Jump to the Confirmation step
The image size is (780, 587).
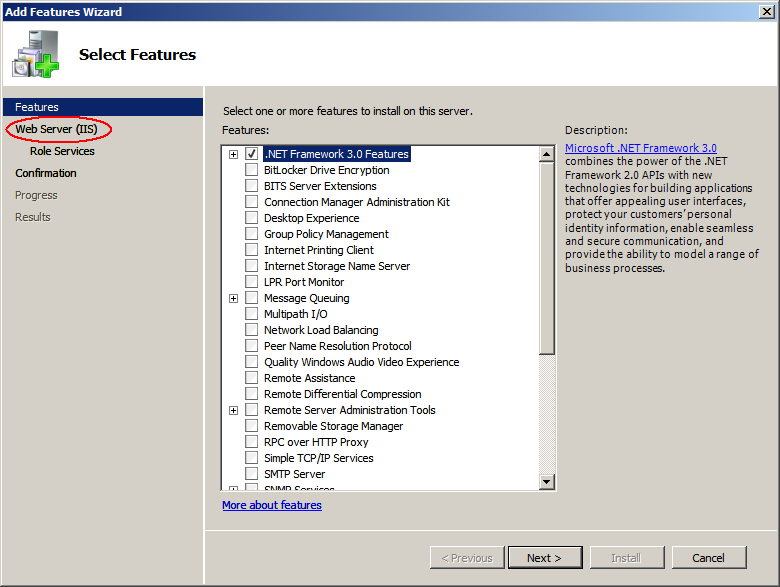coord(46,173)
